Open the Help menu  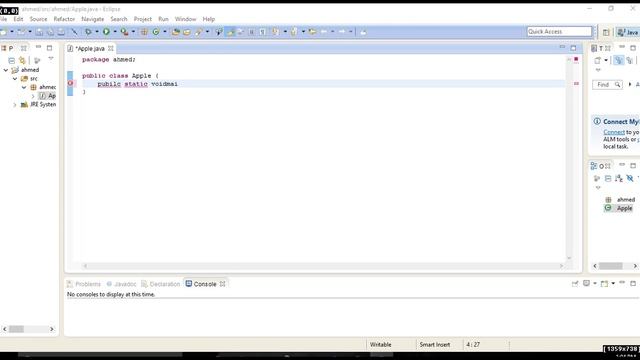click(x=209, y=19)
